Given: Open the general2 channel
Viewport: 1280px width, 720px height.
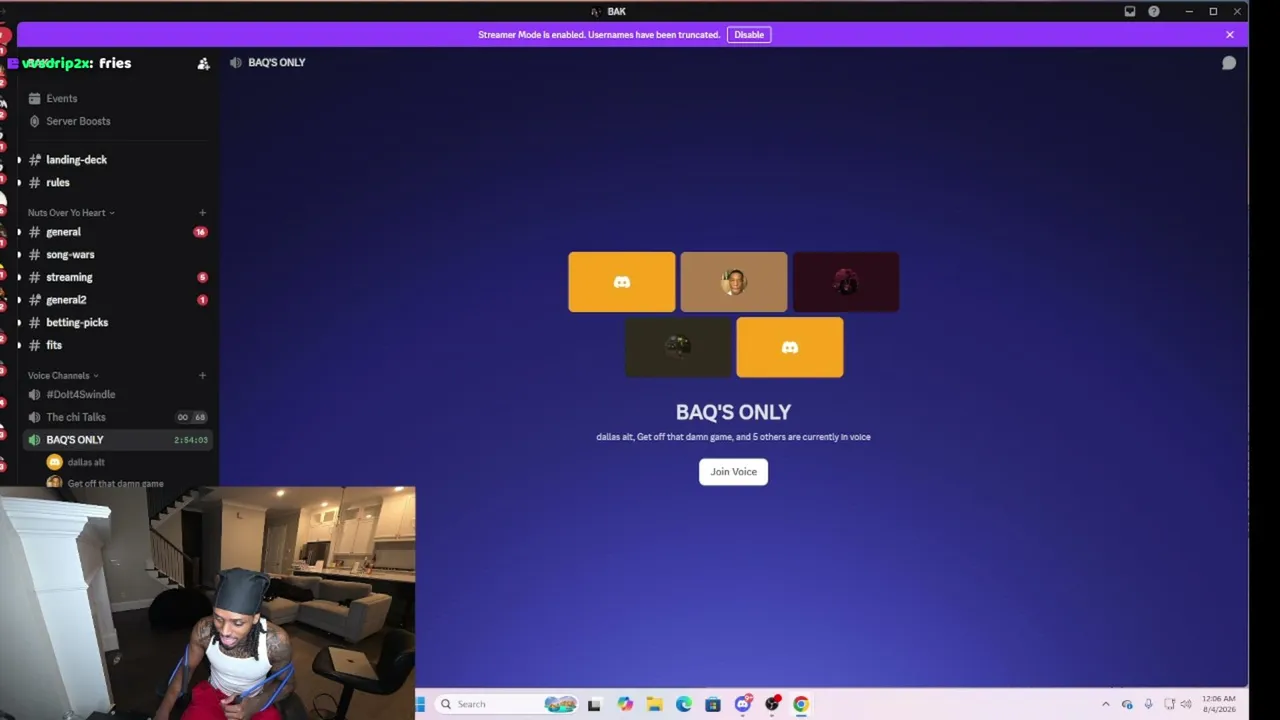Looking at the screenshot, I should (116, 300).
